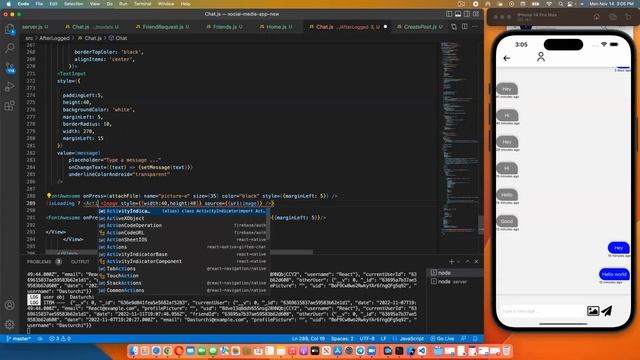Open Run and Debug view
The width and height of the screenshot is (640, 360).
click(x=9, y=87)
